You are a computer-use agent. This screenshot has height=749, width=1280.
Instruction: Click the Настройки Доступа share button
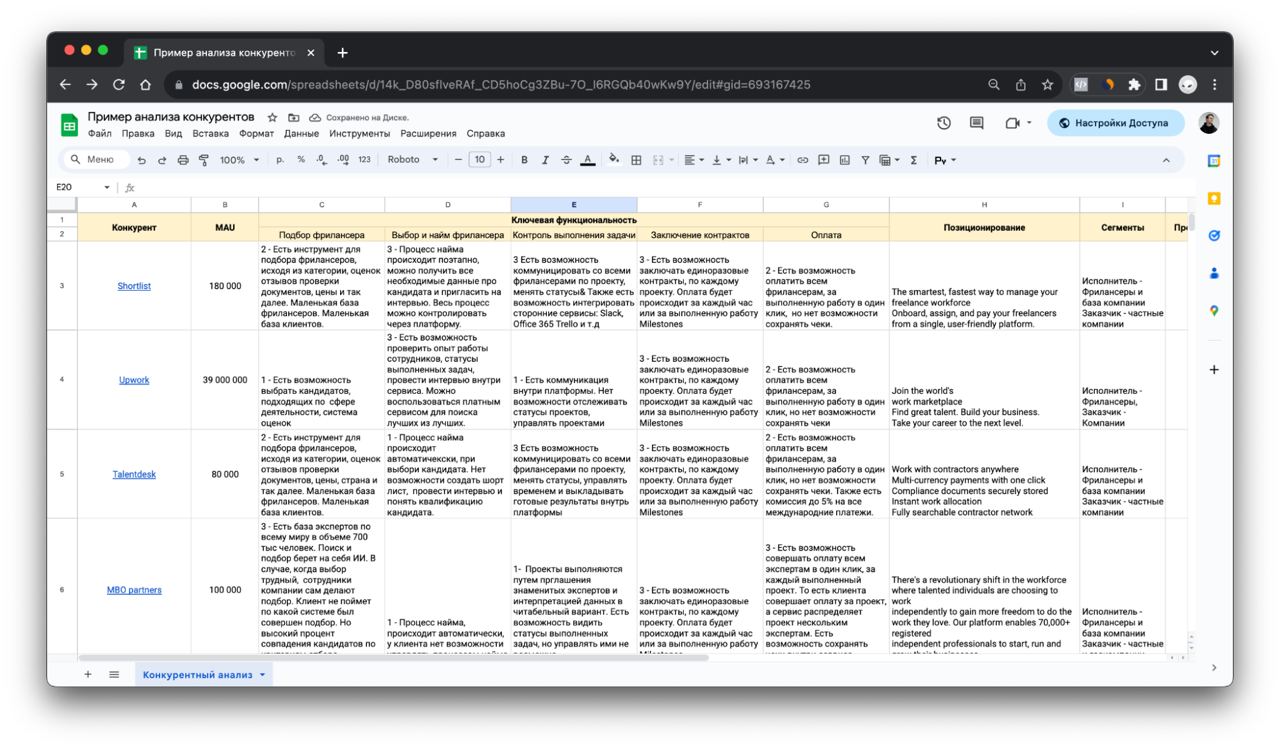pos(1115,123)
